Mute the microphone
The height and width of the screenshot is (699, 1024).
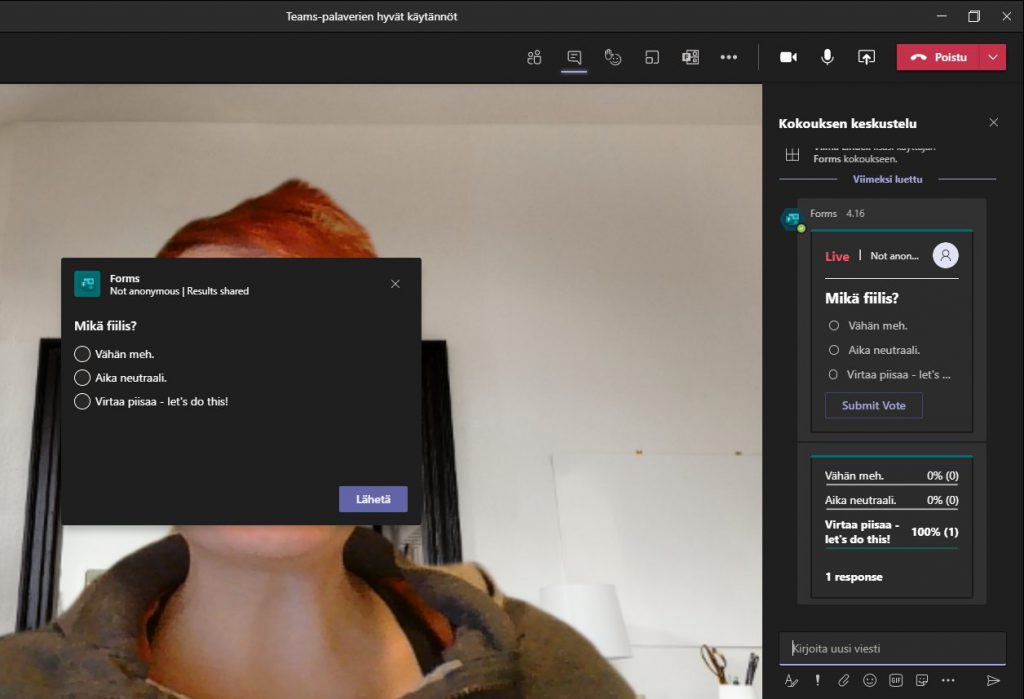(827, 57)
